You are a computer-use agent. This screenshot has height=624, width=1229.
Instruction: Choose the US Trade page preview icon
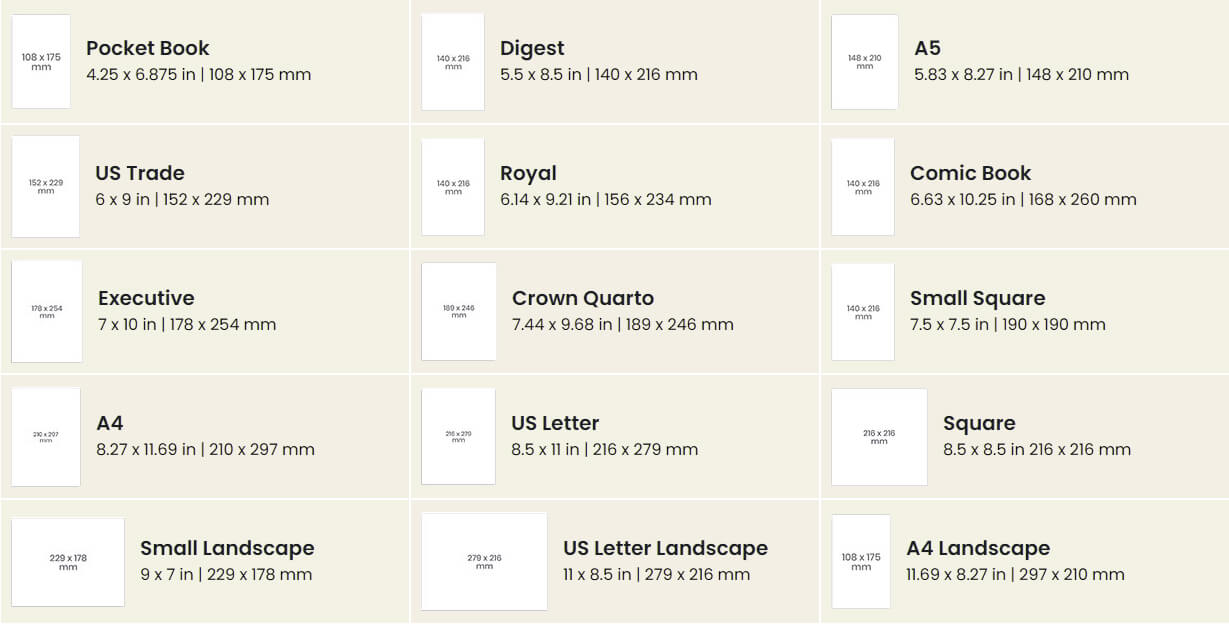[x=45, y=186]
